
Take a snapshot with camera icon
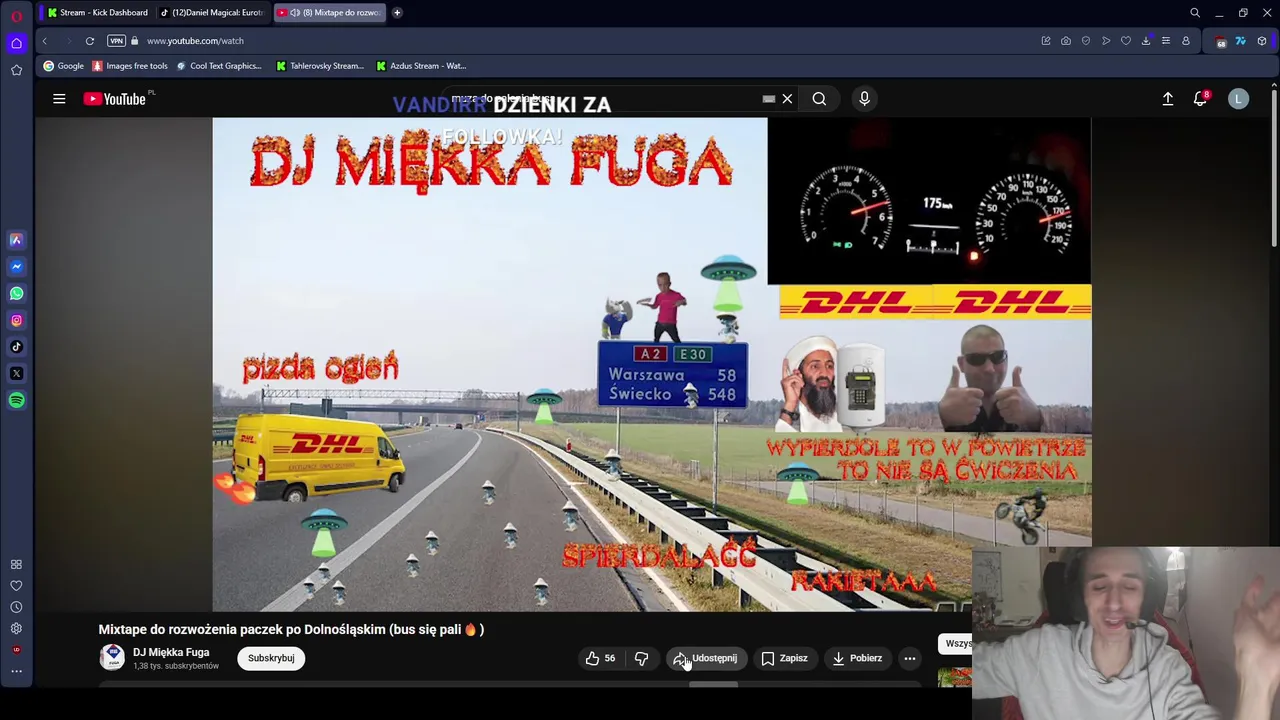tap(1066, 41)
